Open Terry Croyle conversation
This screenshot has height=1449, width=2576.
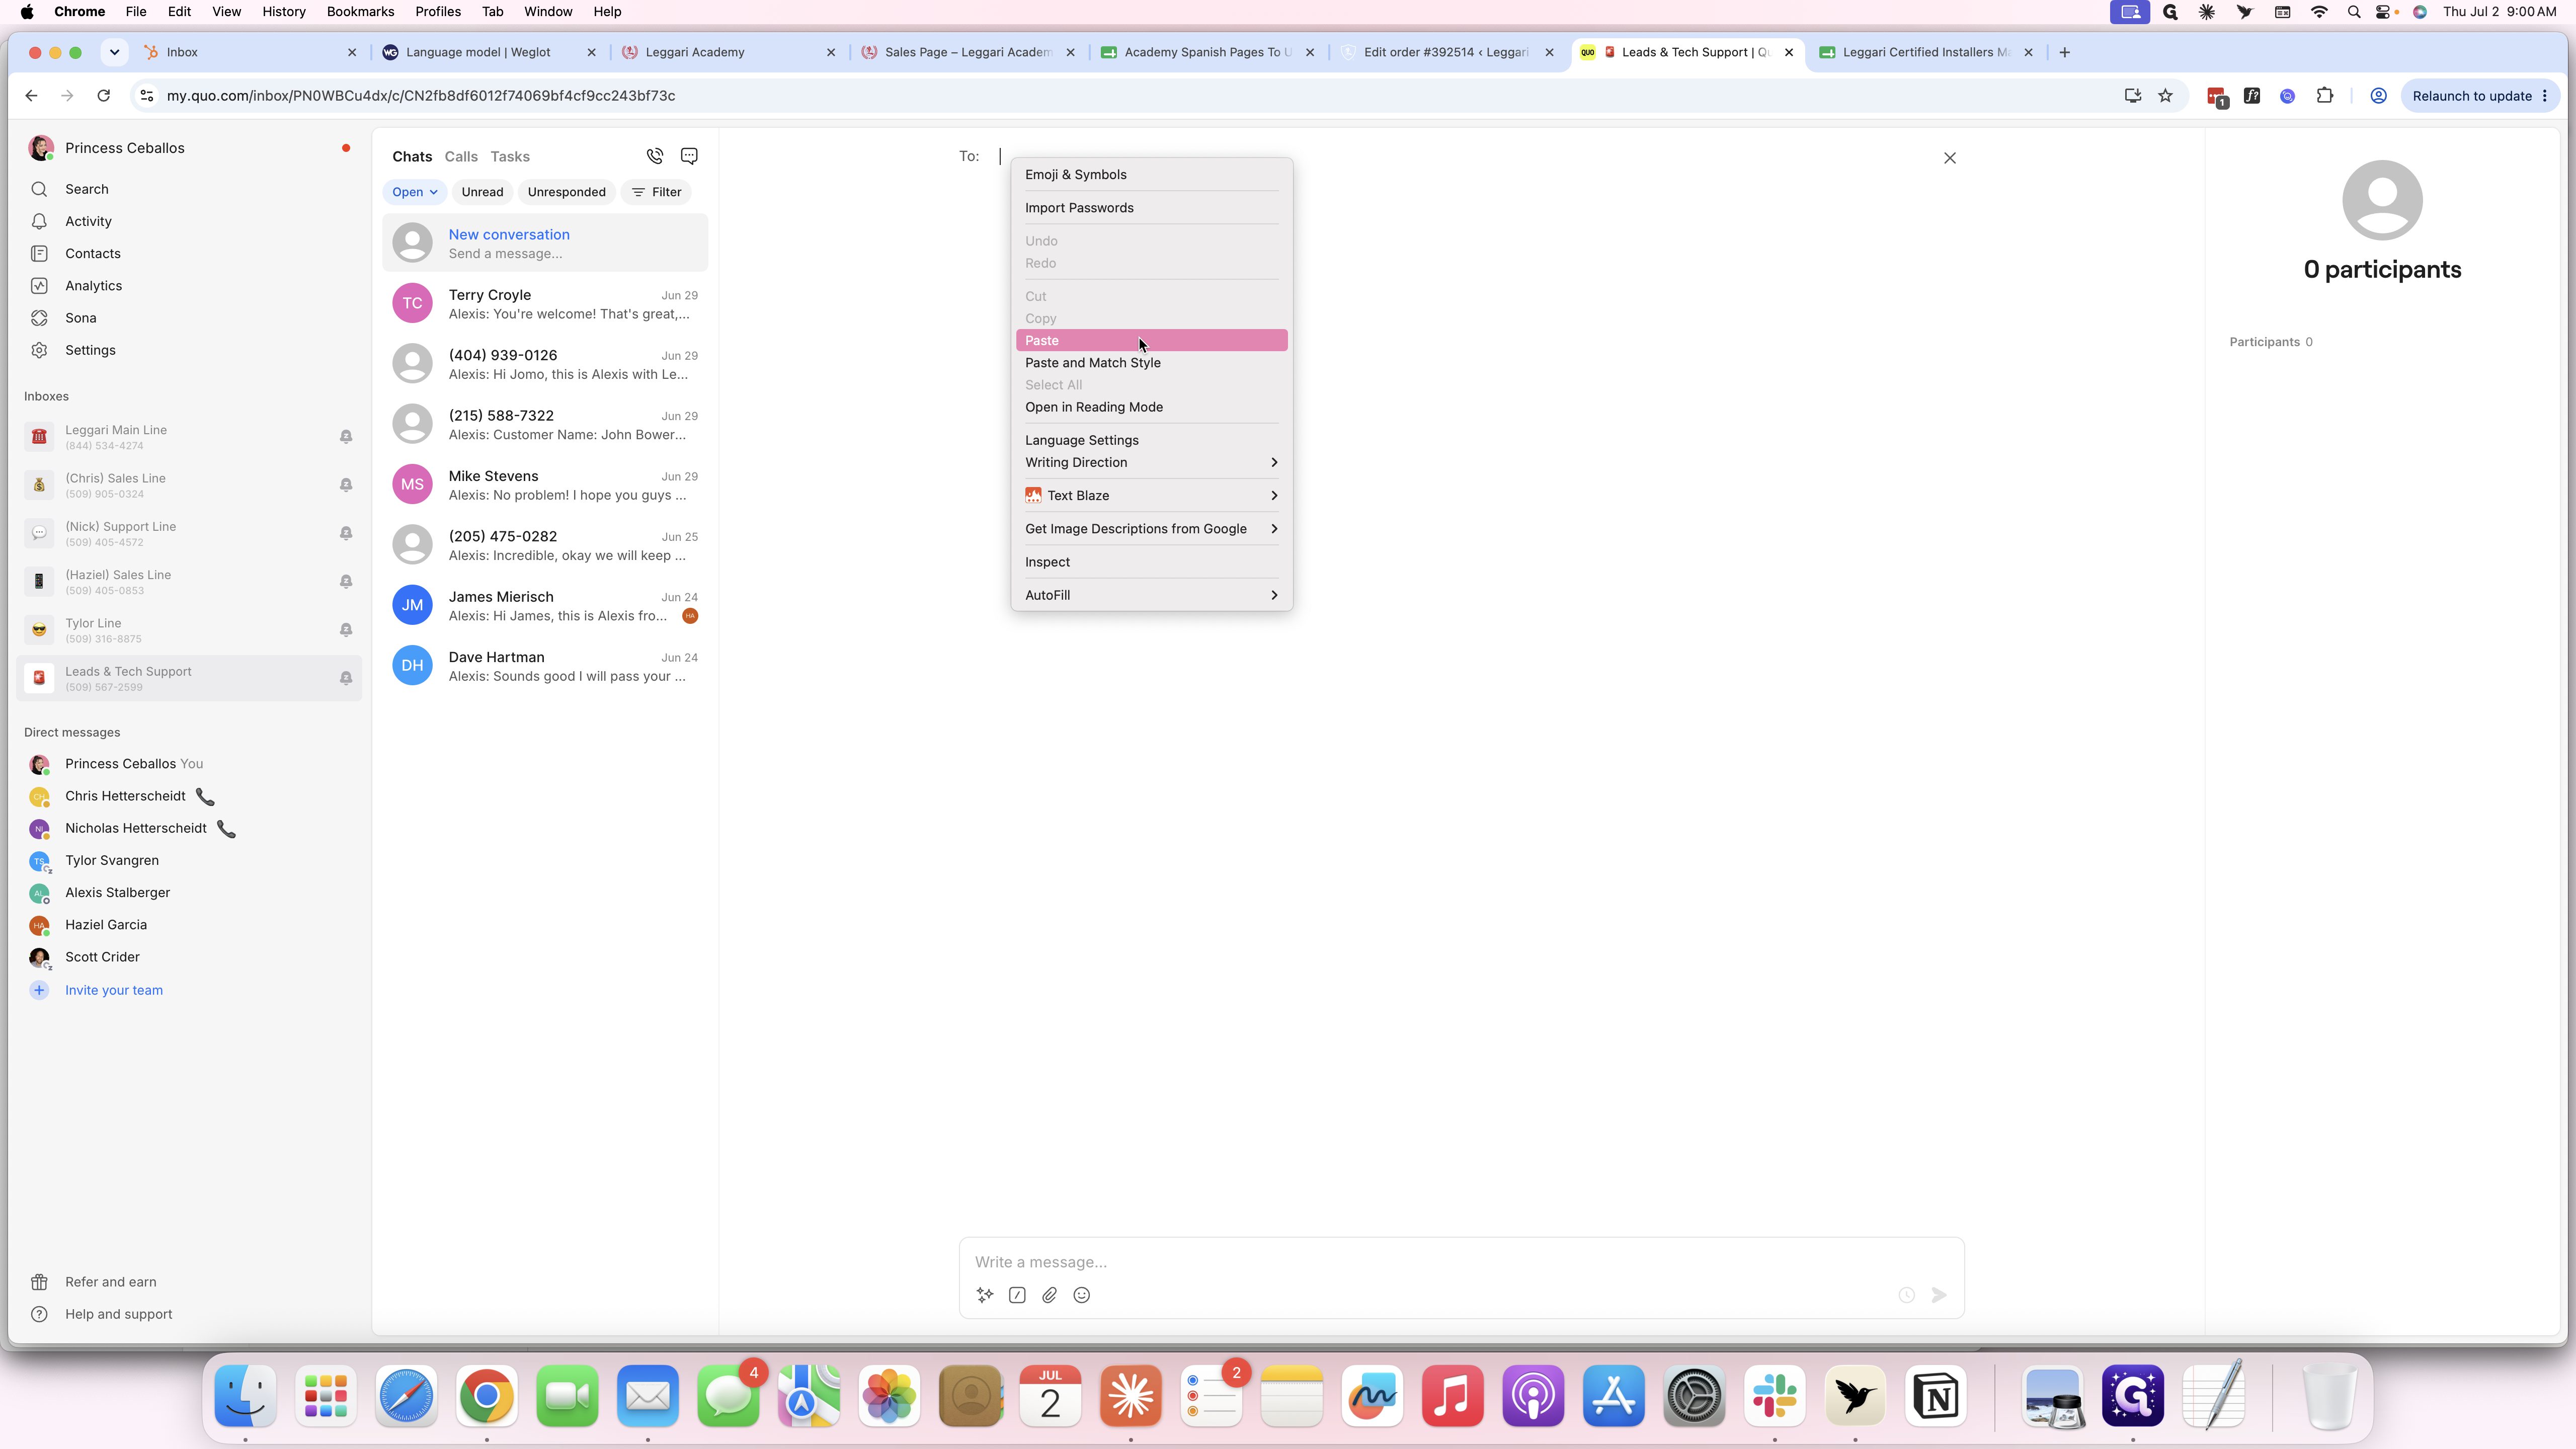[545, 303]
